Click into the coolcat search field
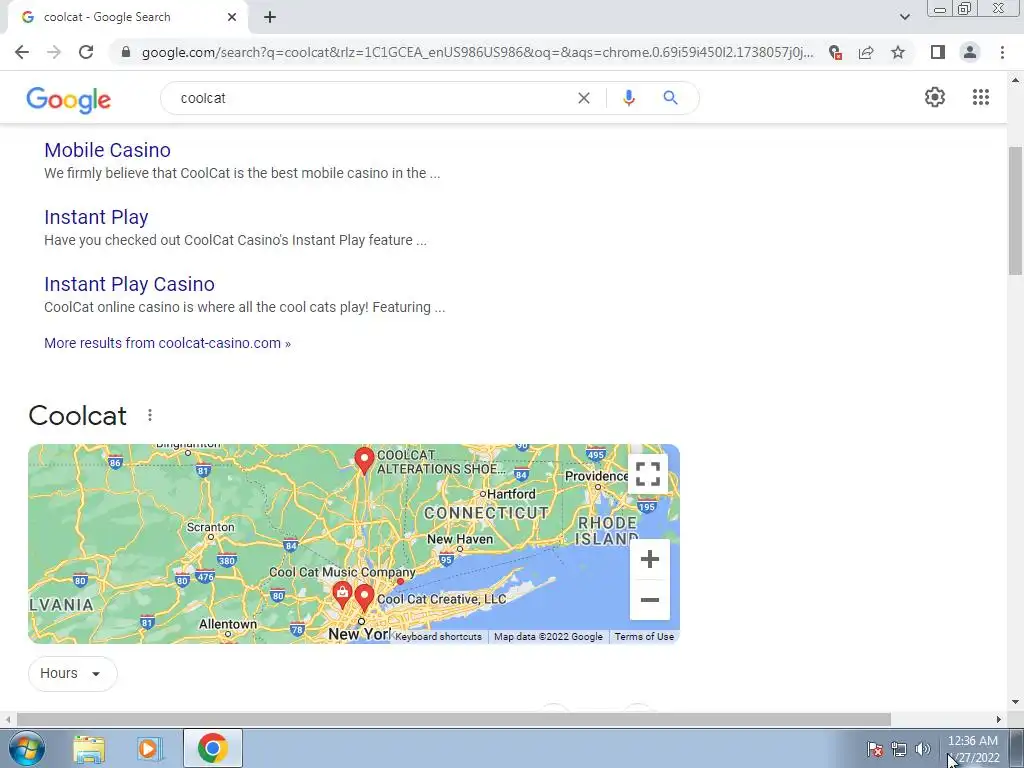 (x=372, y=98)
